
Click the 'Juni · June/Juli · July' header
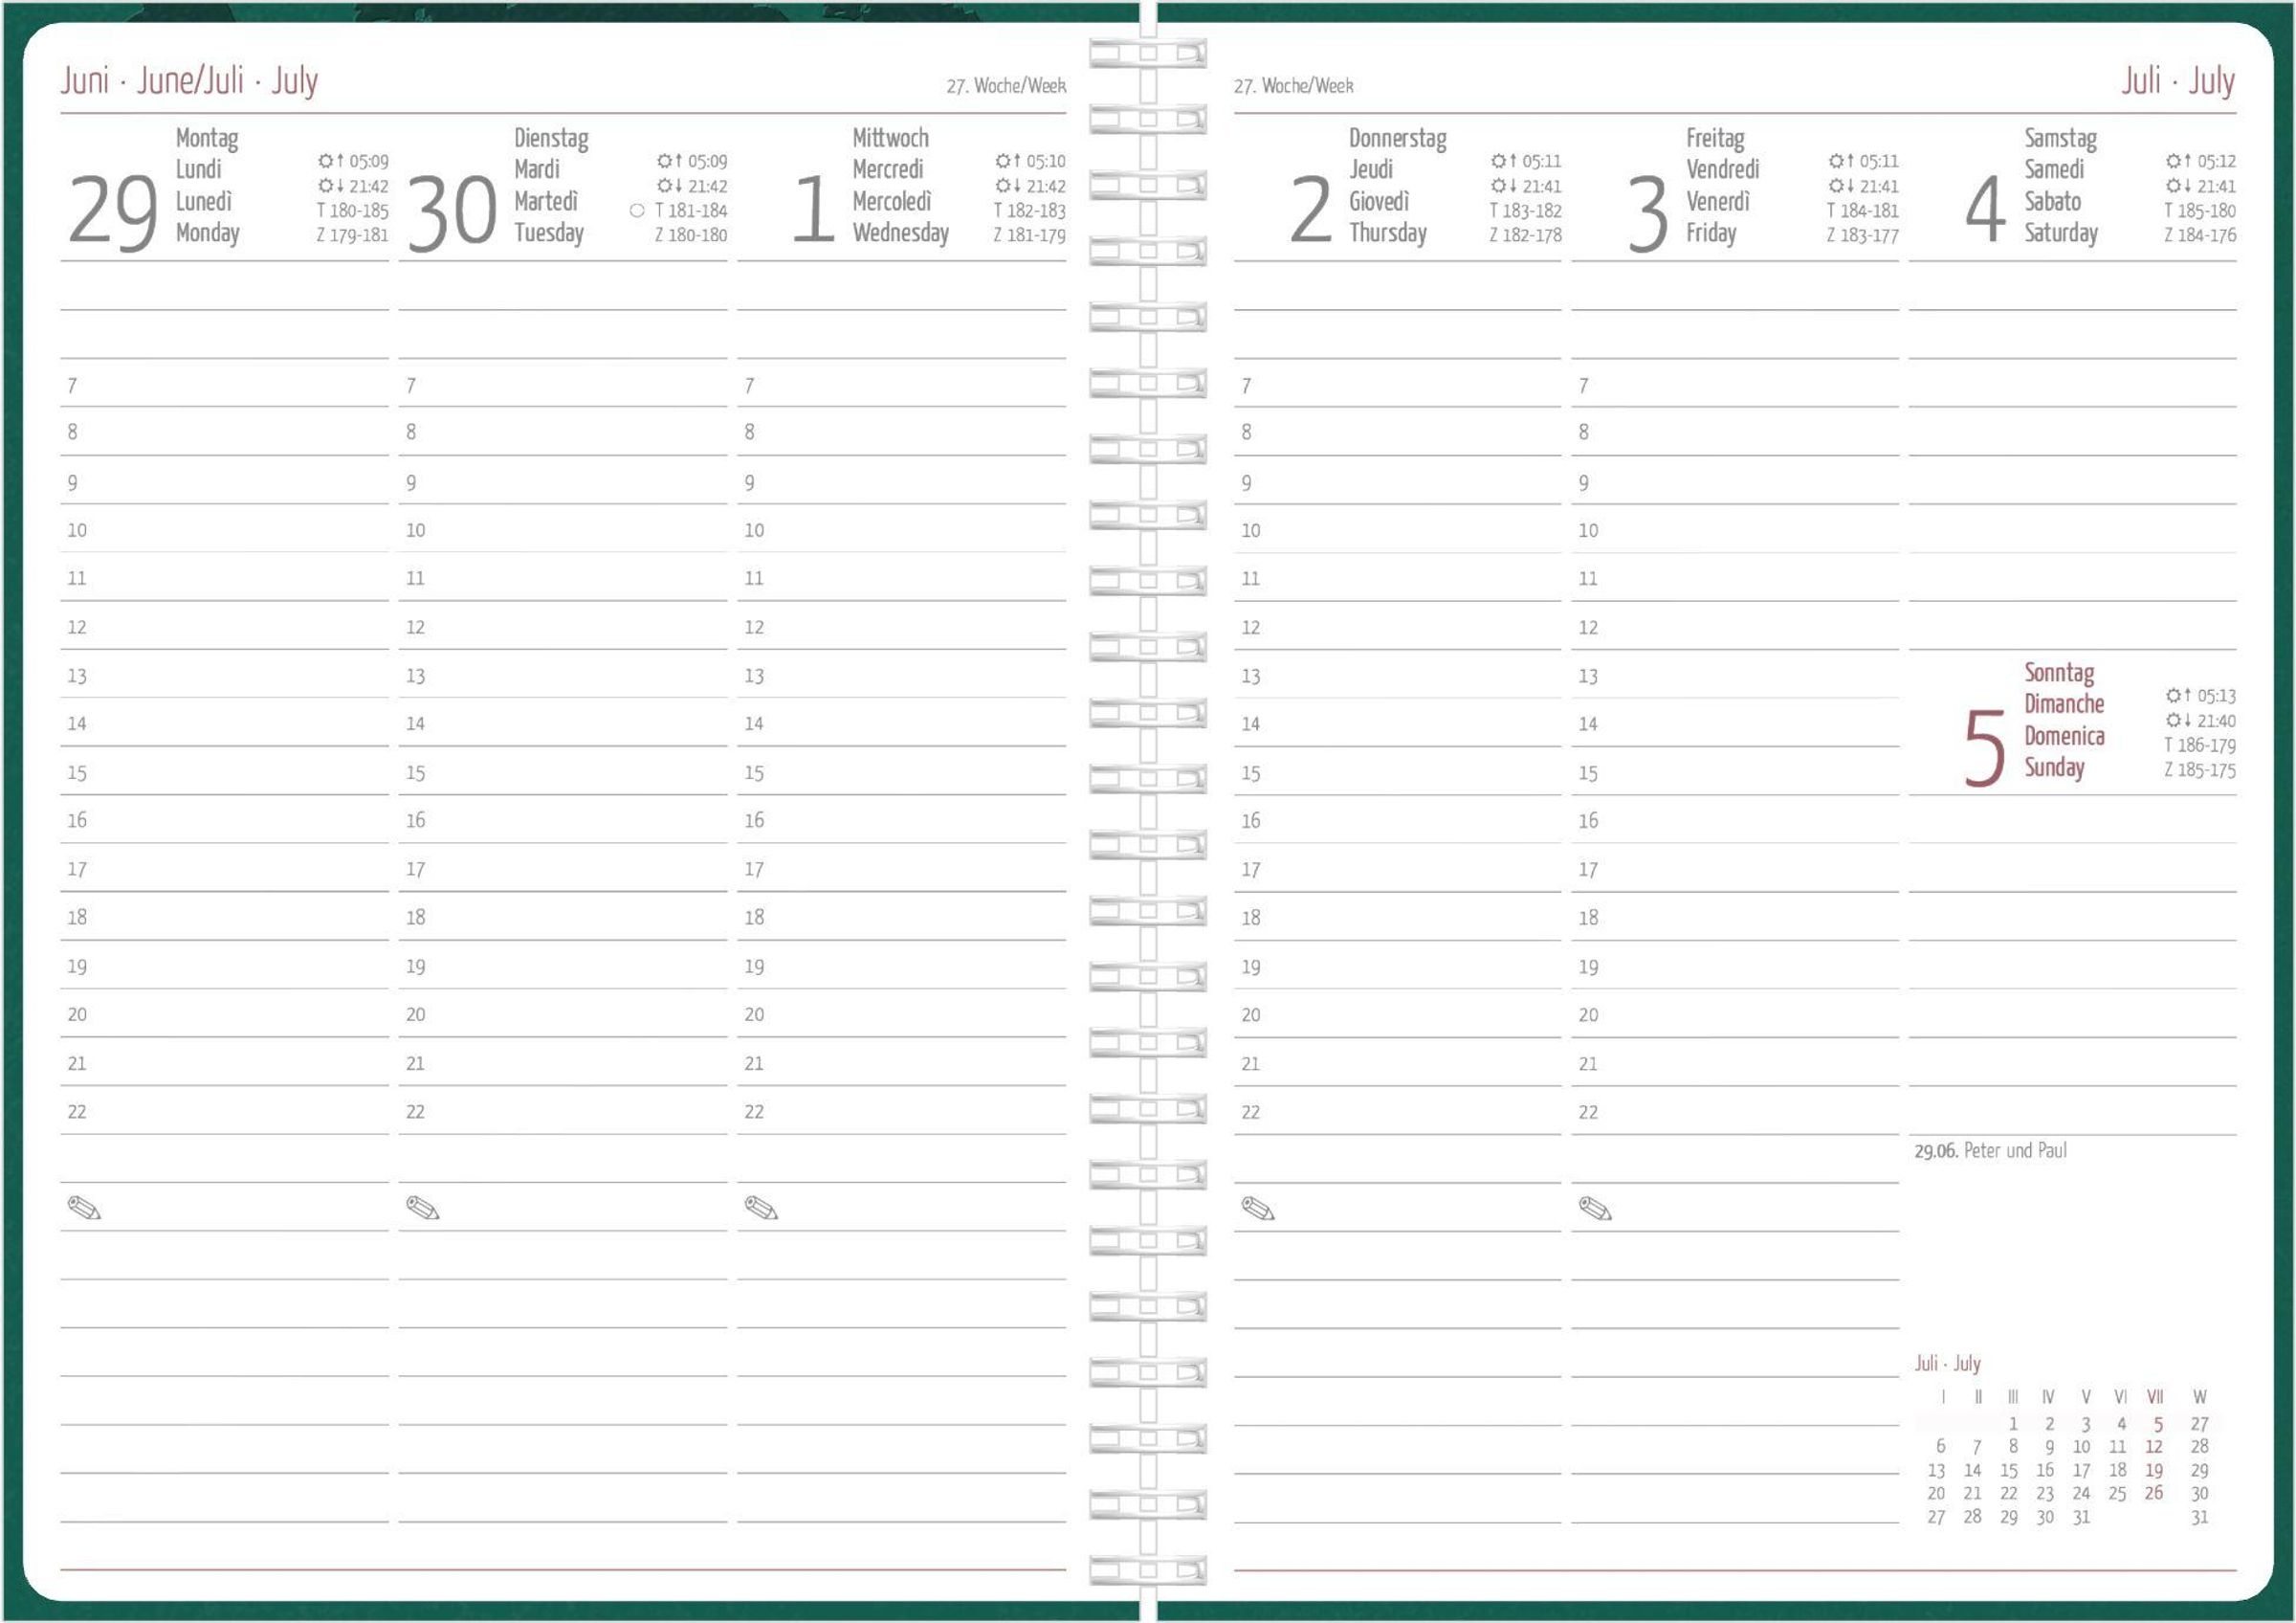tap(189, 80)
